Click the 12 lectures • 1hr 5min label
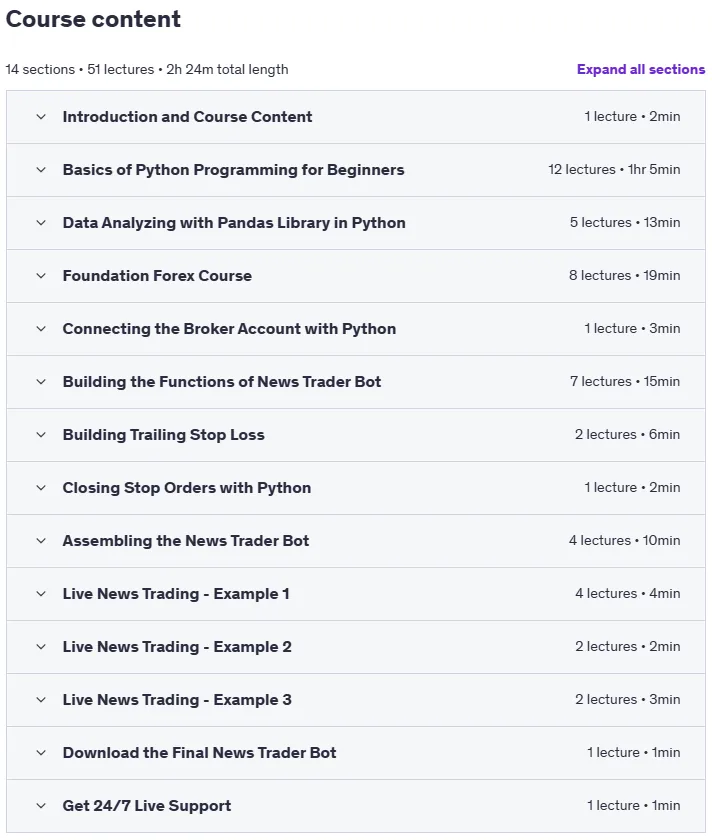The image size is (712, 840). point(614,169)
